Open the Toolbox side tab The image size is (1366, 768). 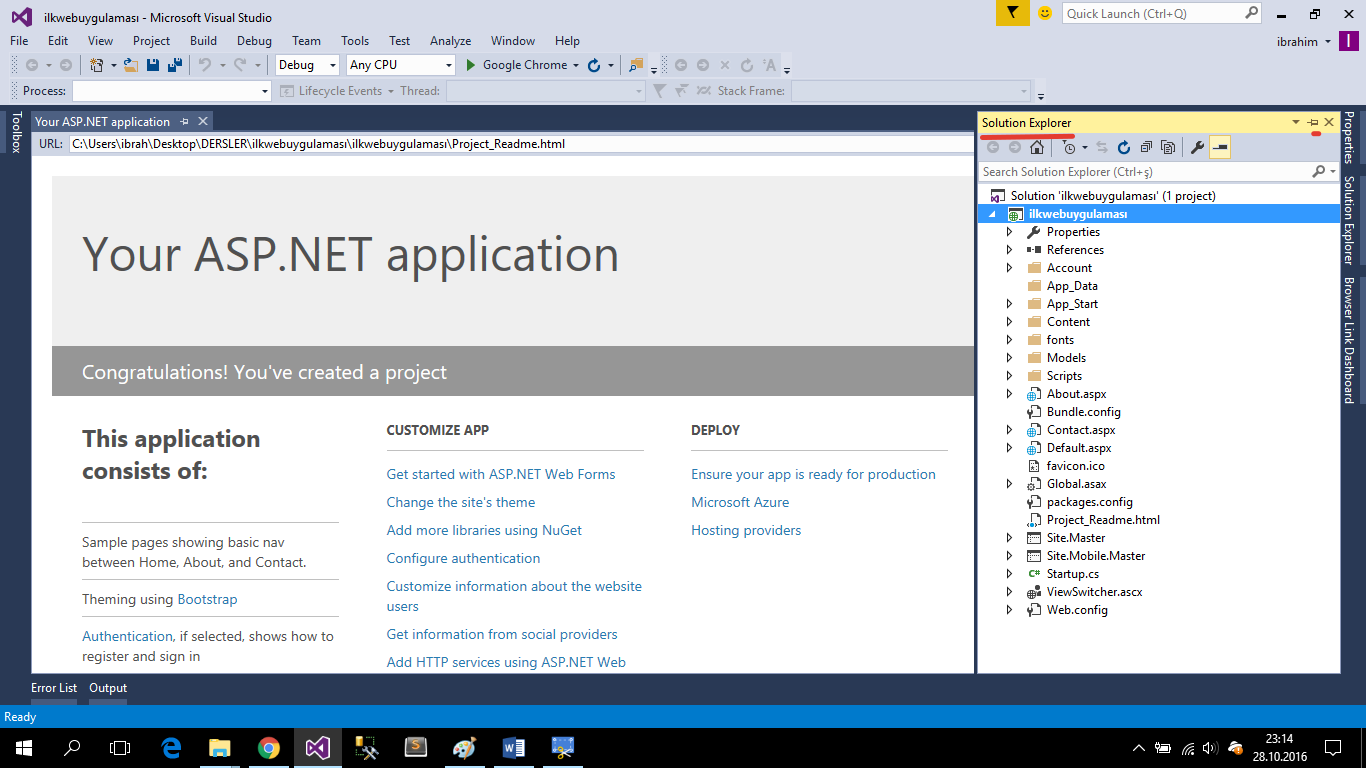pos(15,132)
